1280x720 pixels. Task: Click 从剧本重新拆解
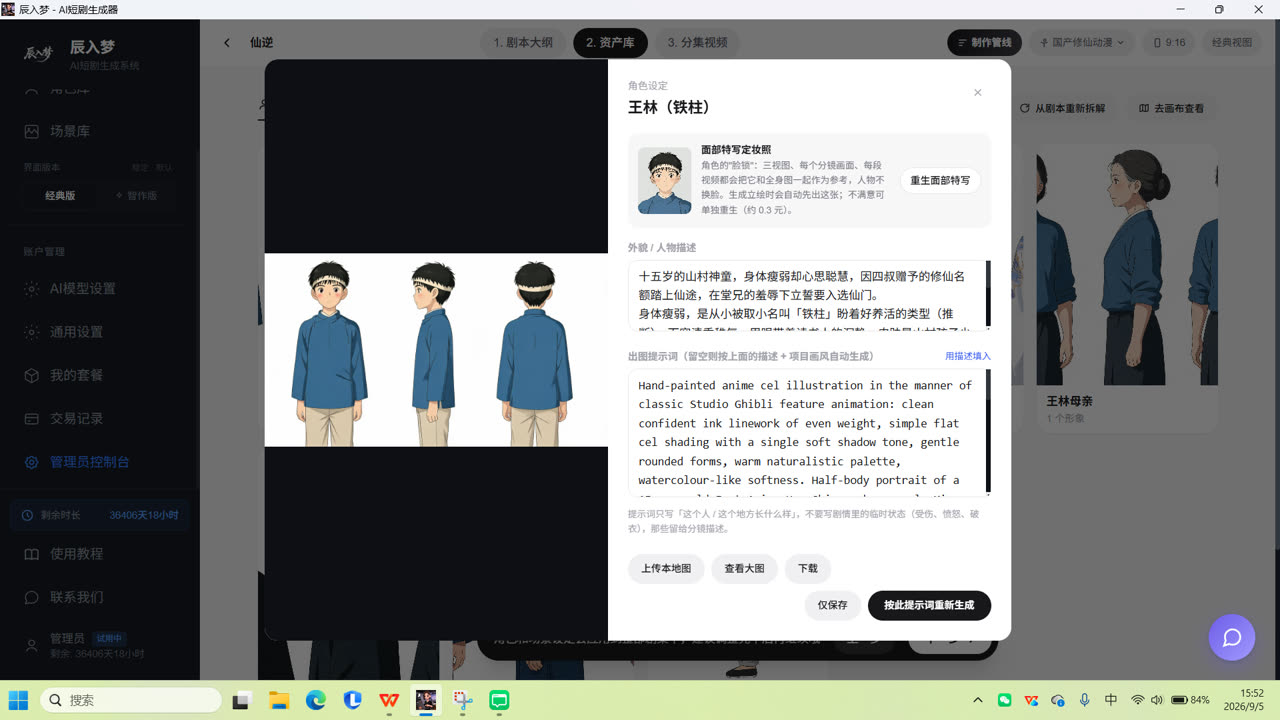(x=1062, y=108)
